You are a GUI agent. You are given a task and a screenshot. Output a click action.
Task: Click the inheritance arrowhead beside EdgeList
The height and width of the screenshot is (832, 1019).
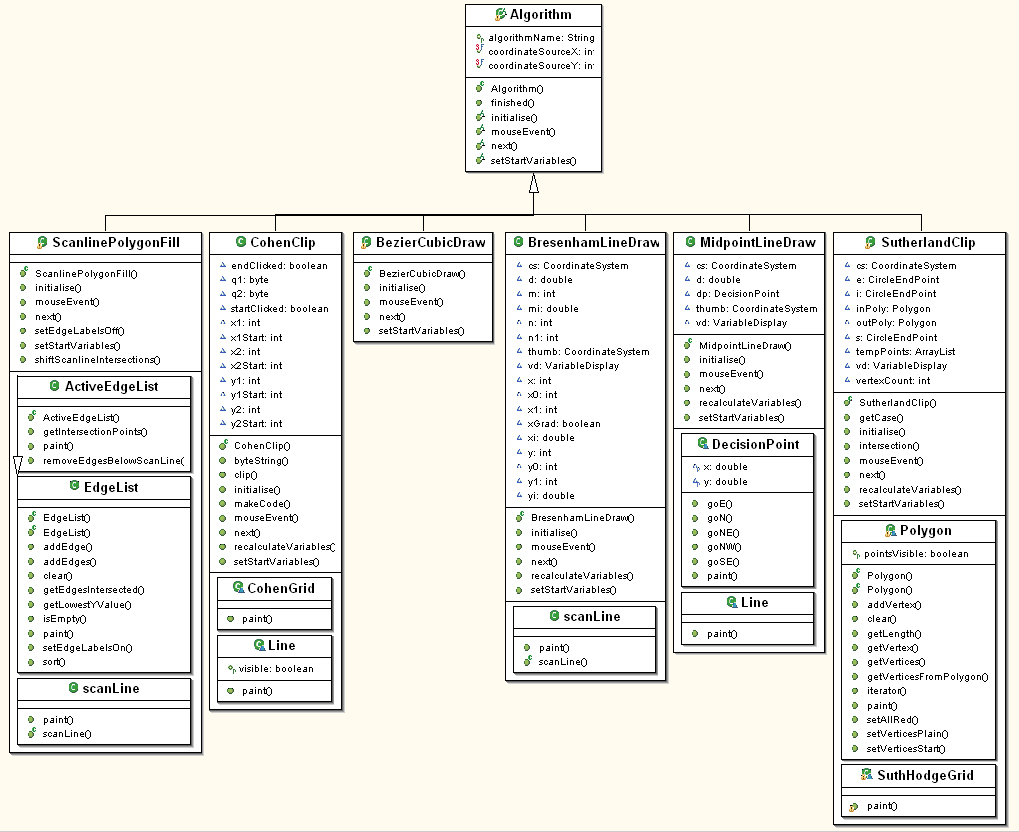(18, 465)
